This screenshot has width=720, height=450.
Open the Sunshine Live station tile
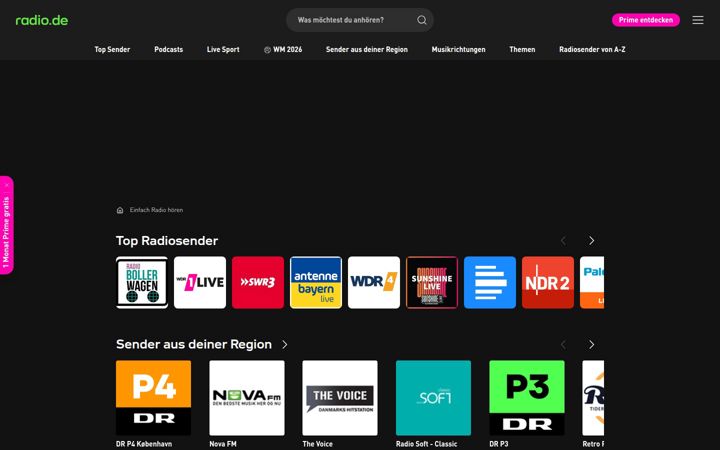[432, 282]
